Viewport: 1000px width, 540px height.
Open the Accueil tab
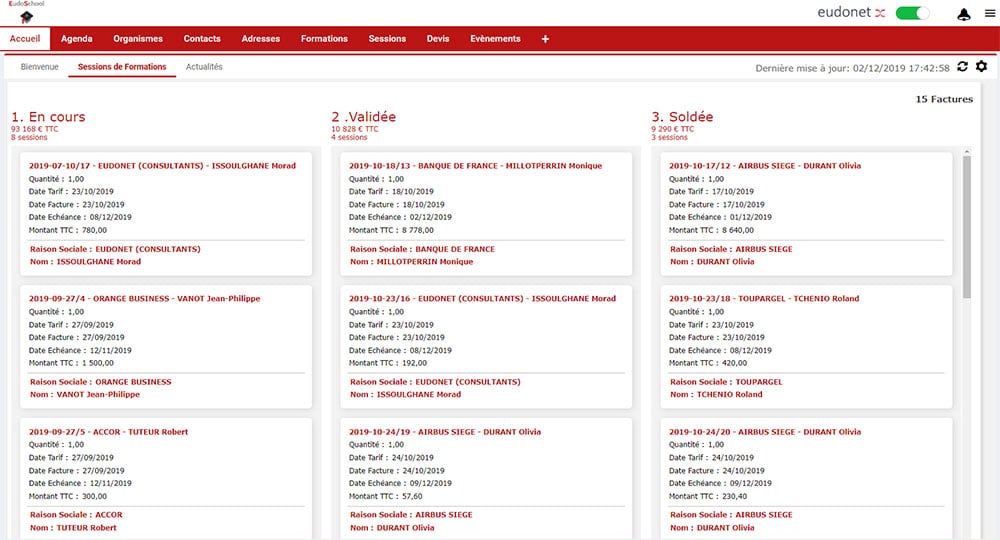(x=25, y=38)
